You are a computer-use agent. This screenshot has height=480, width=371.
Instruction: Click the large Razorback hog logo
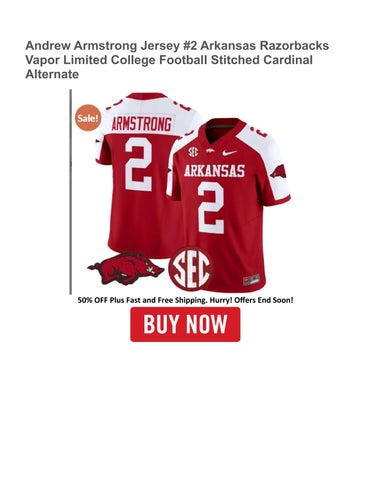(126, 268)
